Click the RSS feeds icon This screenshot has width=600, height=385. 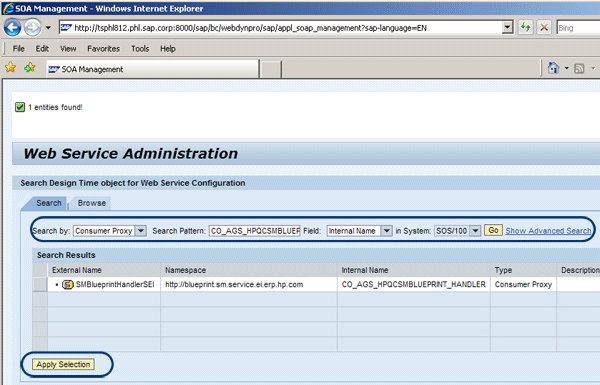(579, 69)
